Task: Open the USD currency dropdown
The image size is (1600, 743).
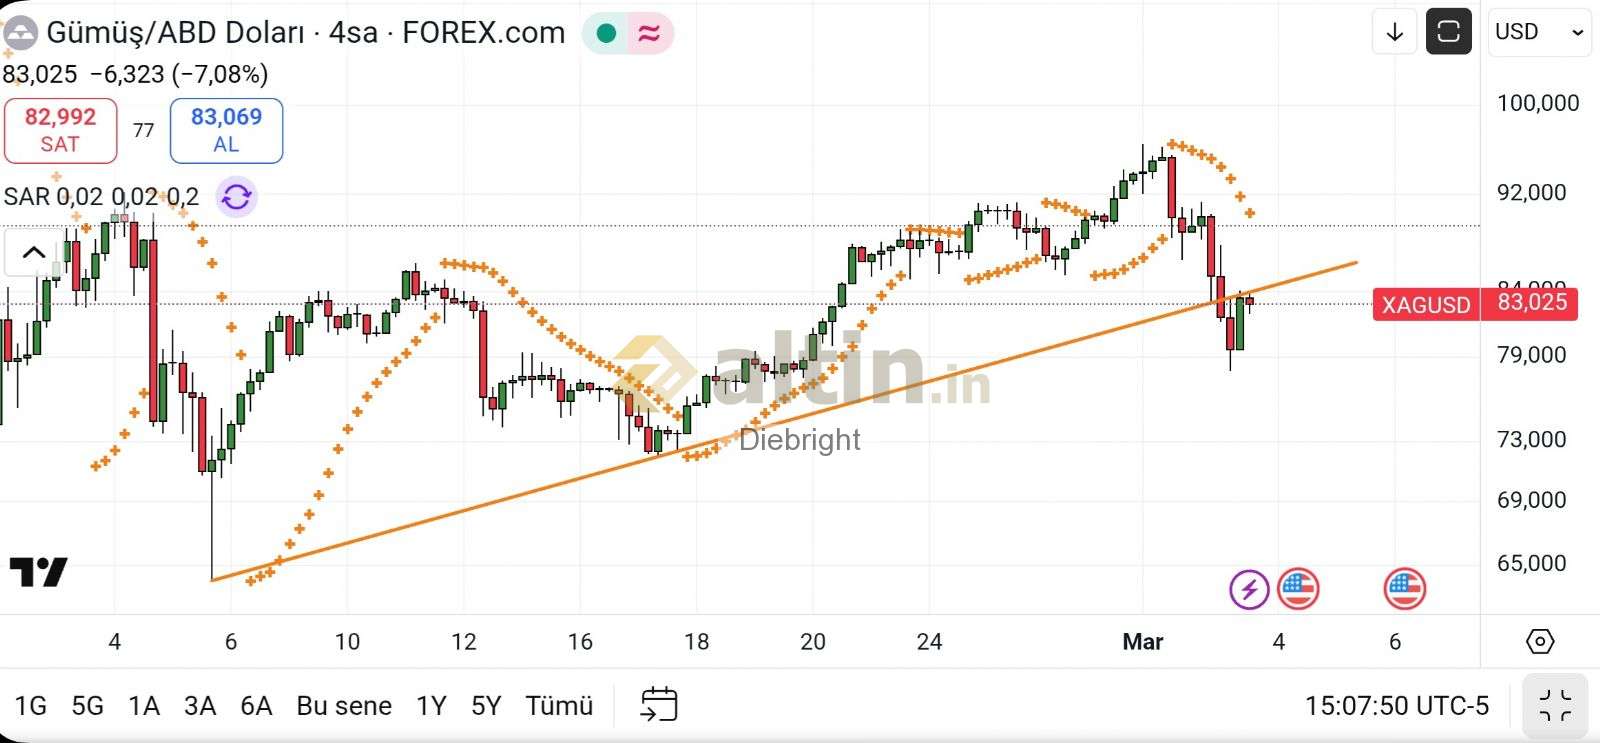Action: pyautogui.click(x=1538, y=32)
